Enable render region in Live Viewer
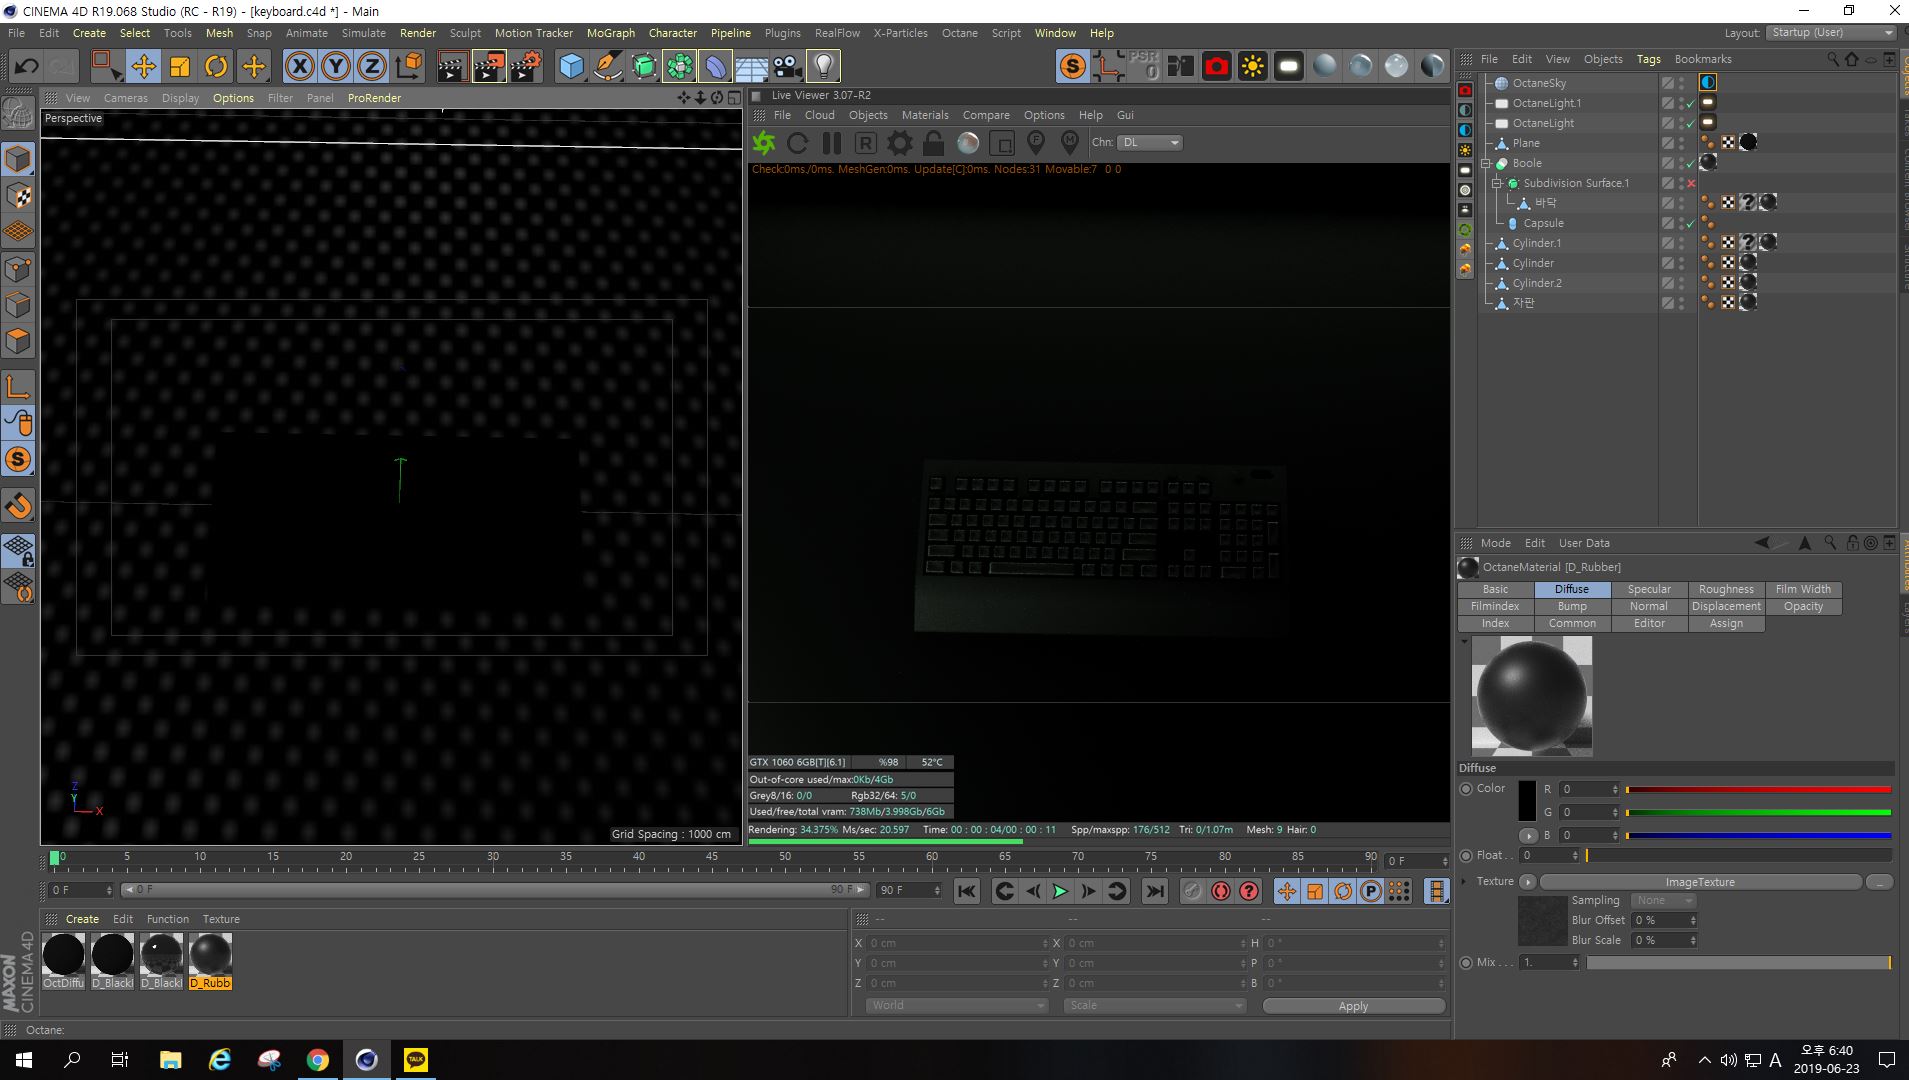The width and height of the screenshot is (1909, 1080). (x=1002, y=143)
